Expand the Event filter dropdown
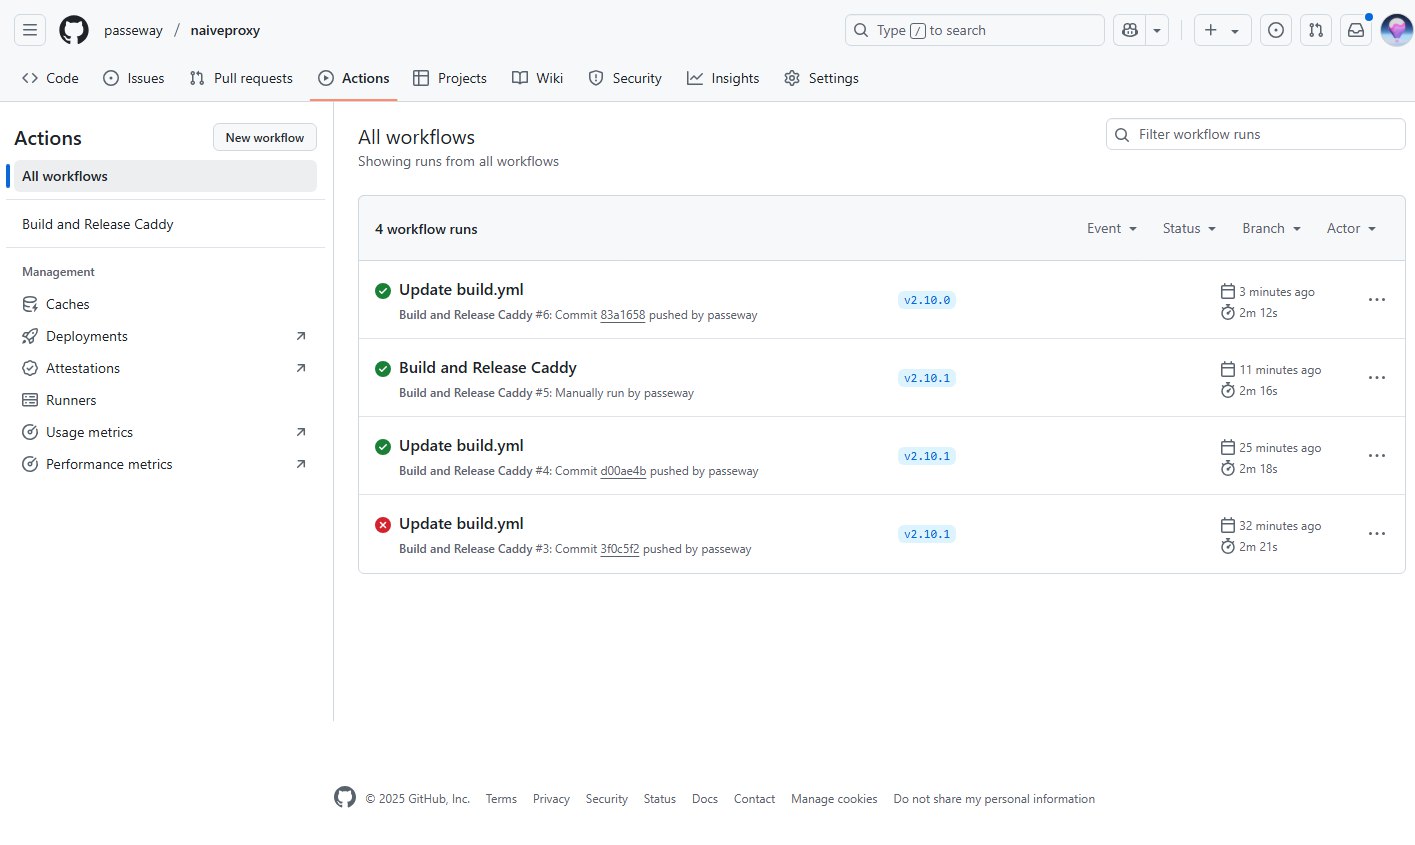This screenshot has height=845, width=1415. pyautogui.click(x=1112, y=229)
